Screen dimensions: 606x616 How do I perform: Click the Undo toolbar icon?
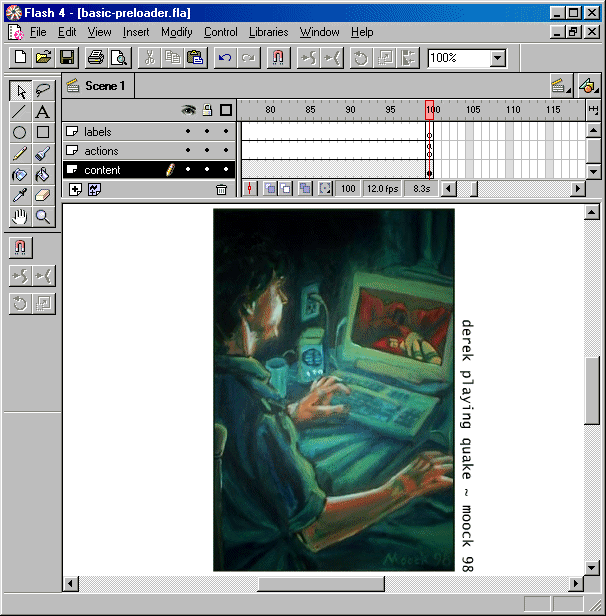tap(225, 58)
